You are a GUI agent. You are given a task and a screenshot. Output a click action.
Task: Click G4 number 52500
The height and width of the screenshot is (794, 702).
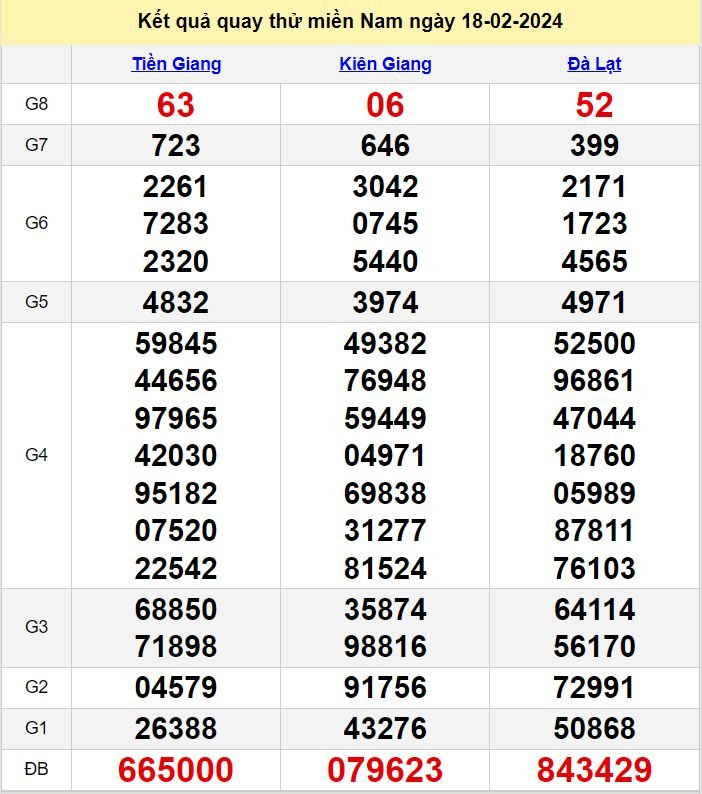click(594, 344)
